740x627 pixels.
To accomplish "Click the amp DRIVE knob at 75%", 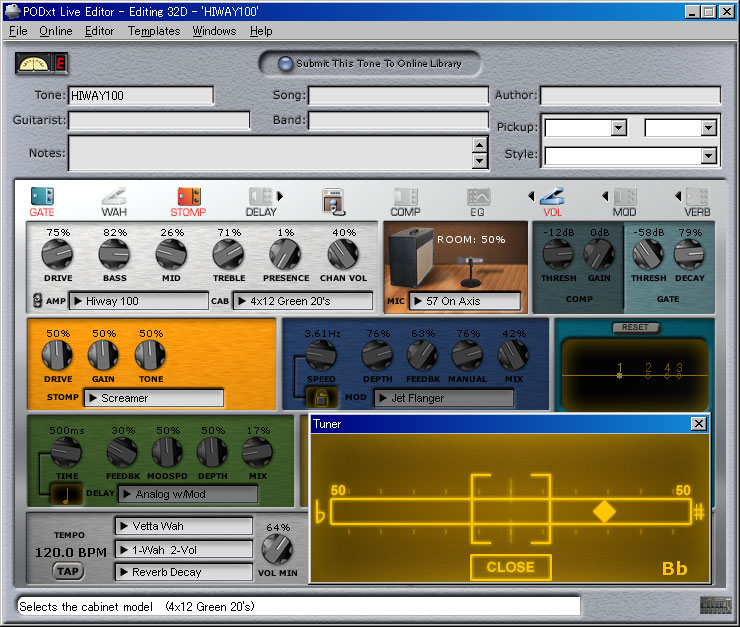I will click(57, 254).
